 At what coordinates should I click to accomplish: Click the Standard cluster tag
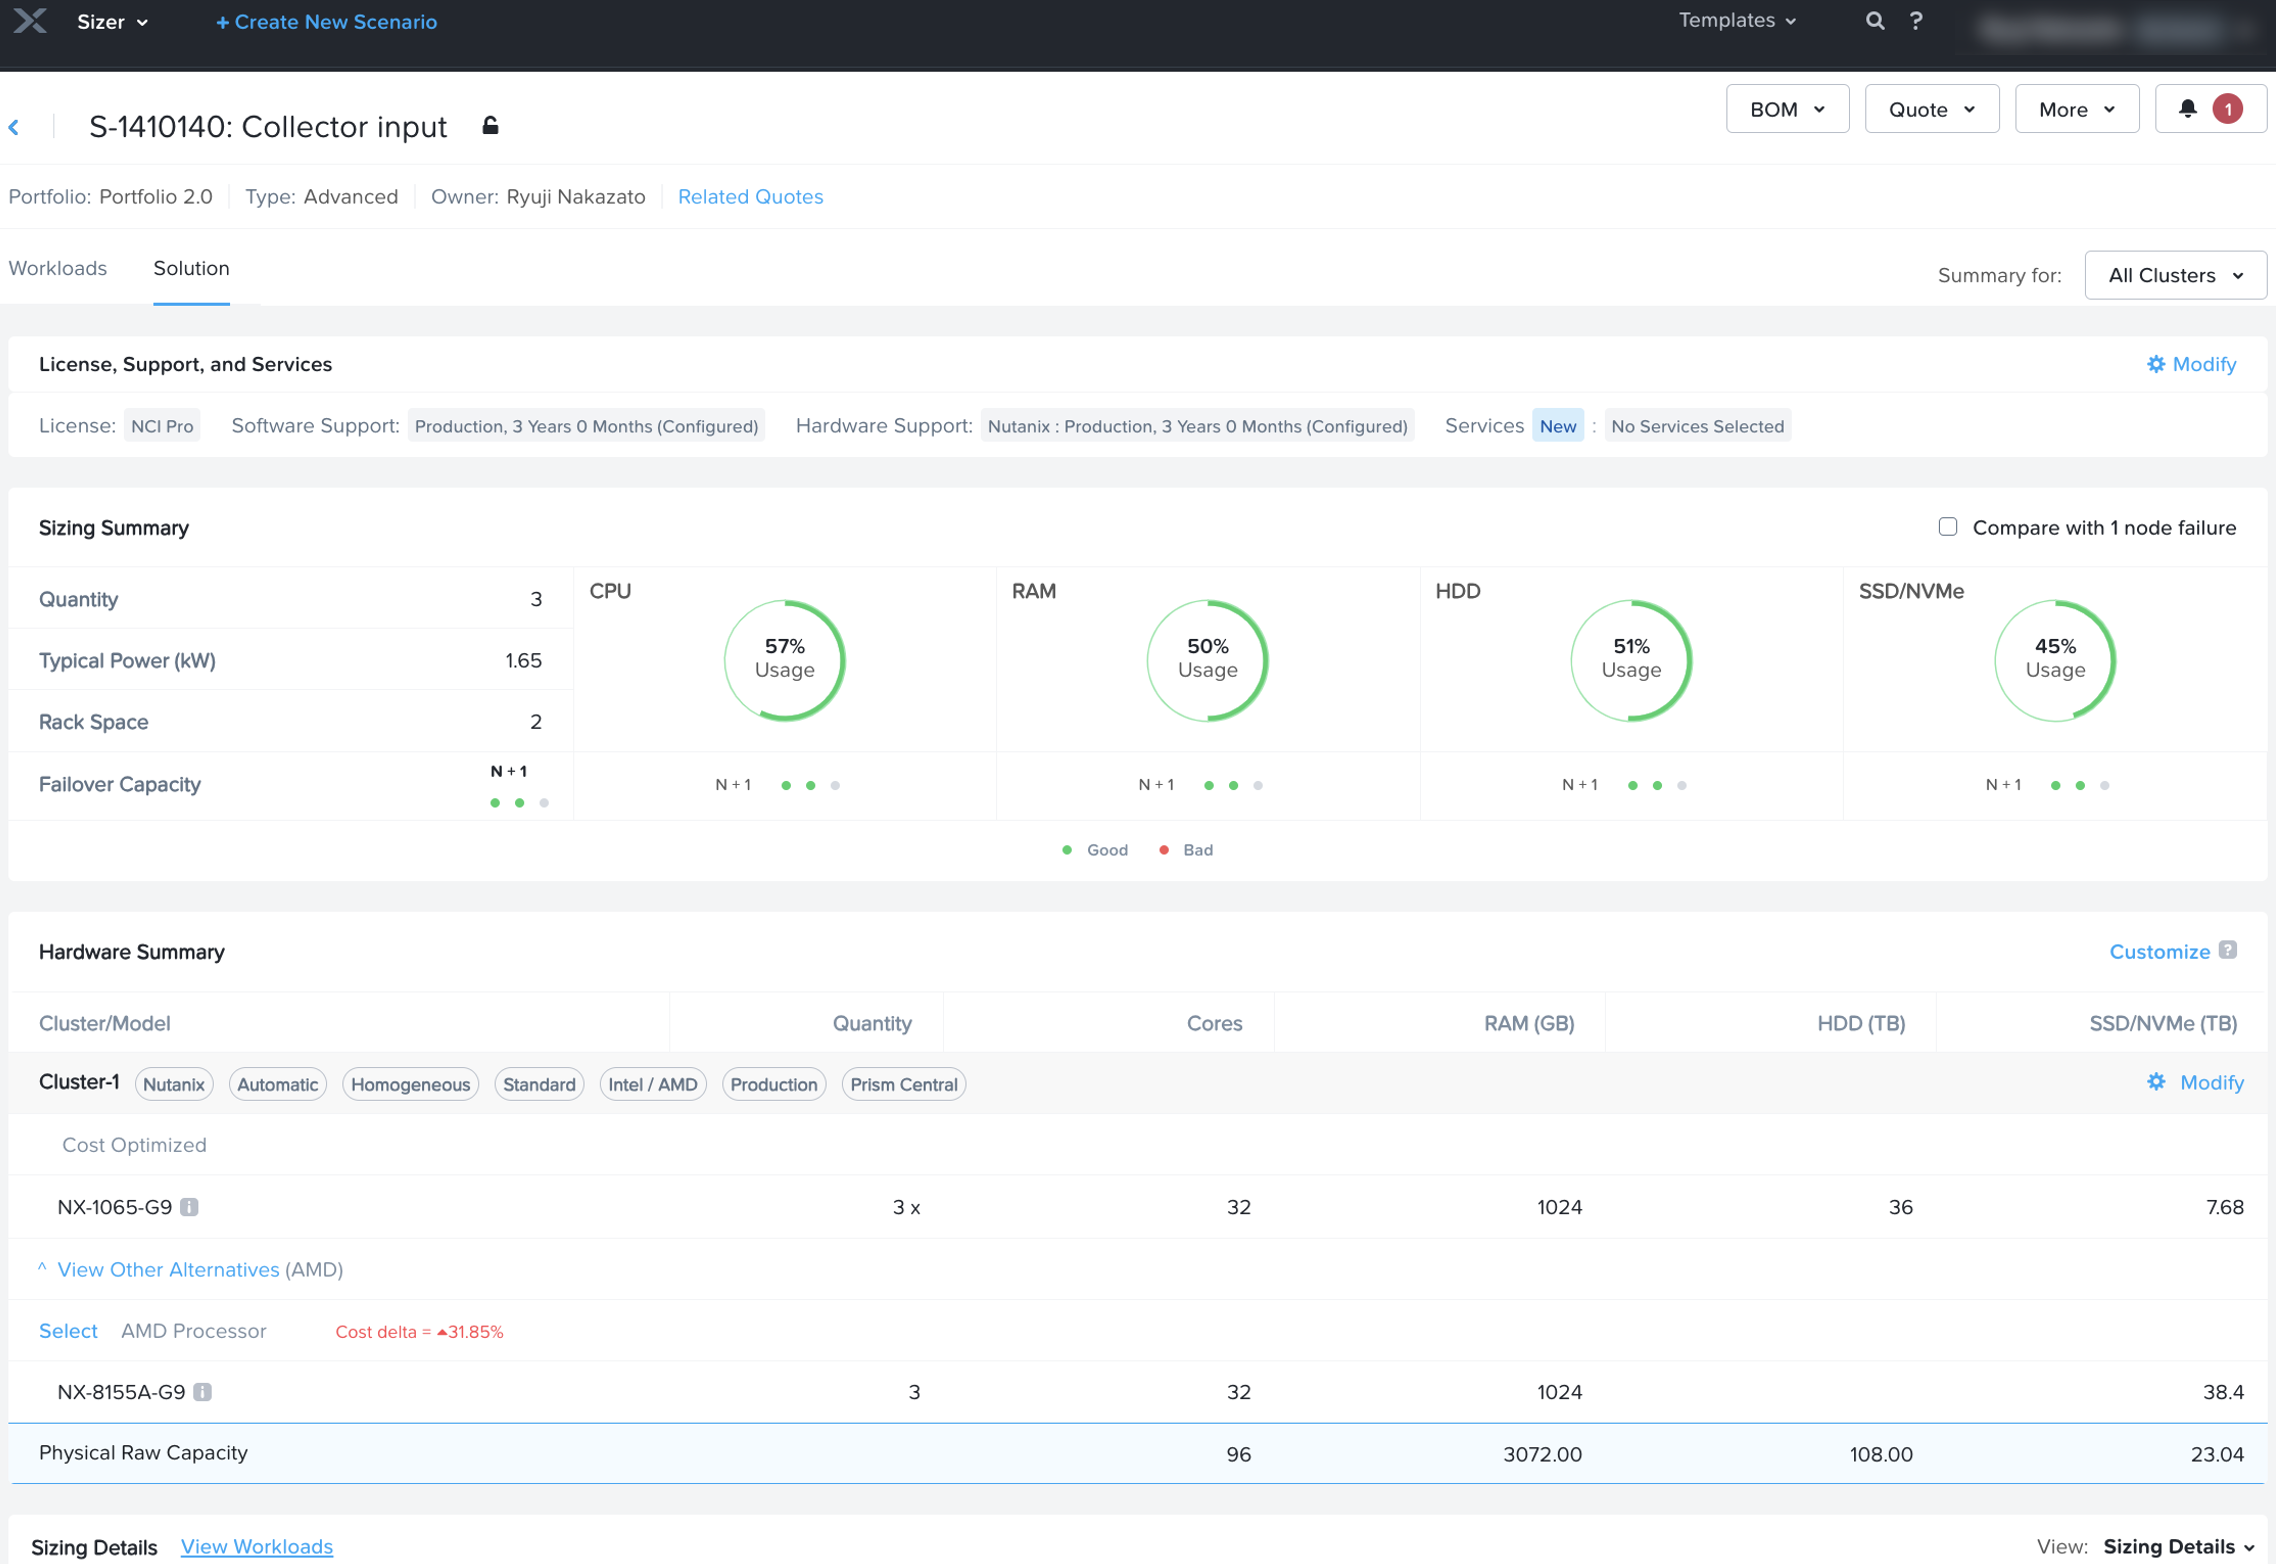539,1084
